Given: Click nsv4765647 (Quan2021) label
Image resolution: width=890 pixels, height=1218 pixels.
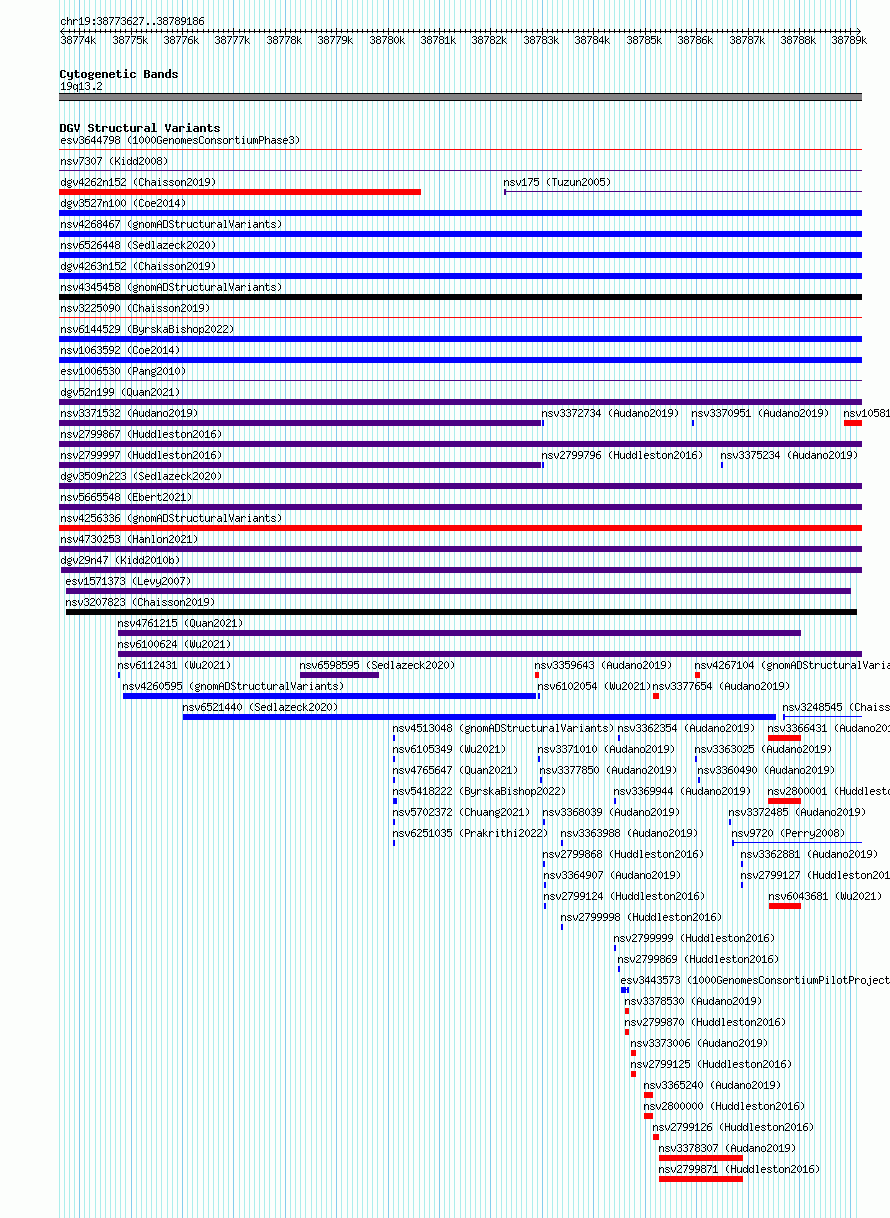Looking at the screenshot, I should [455, 770].
